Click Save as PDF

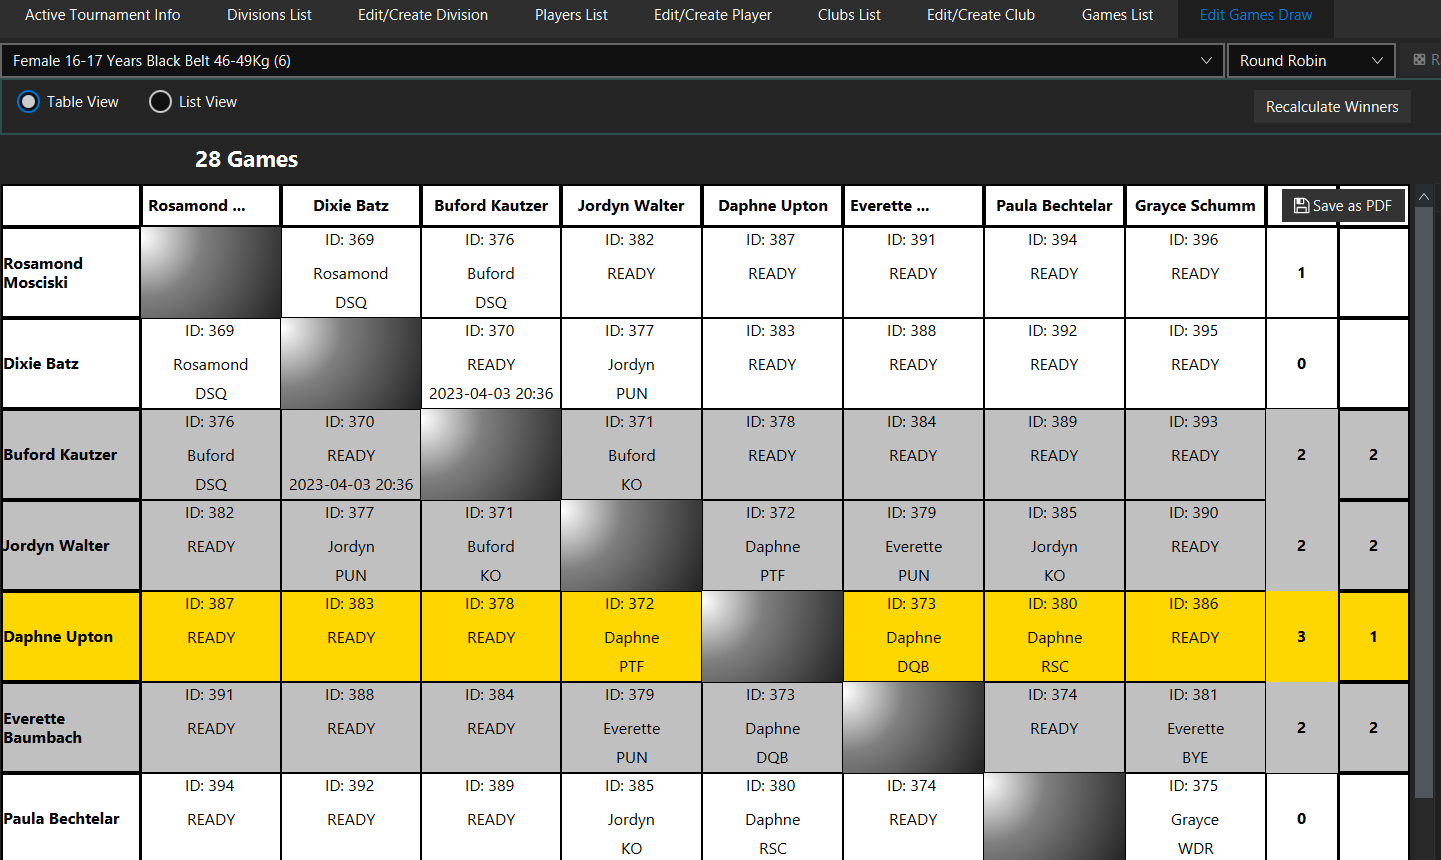pos(1343,205)
